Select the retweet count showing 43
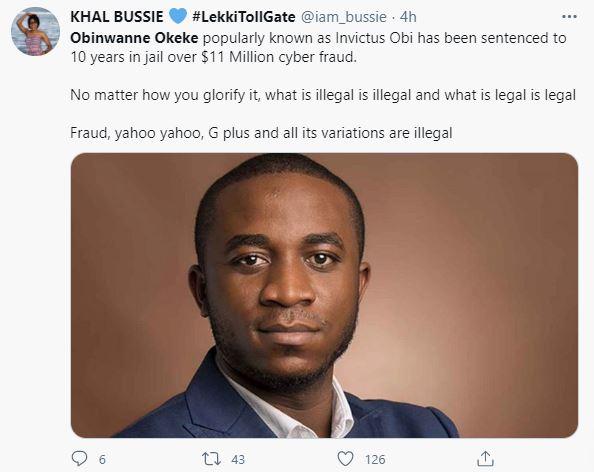 pyautogui.click(x=238, y=459)
